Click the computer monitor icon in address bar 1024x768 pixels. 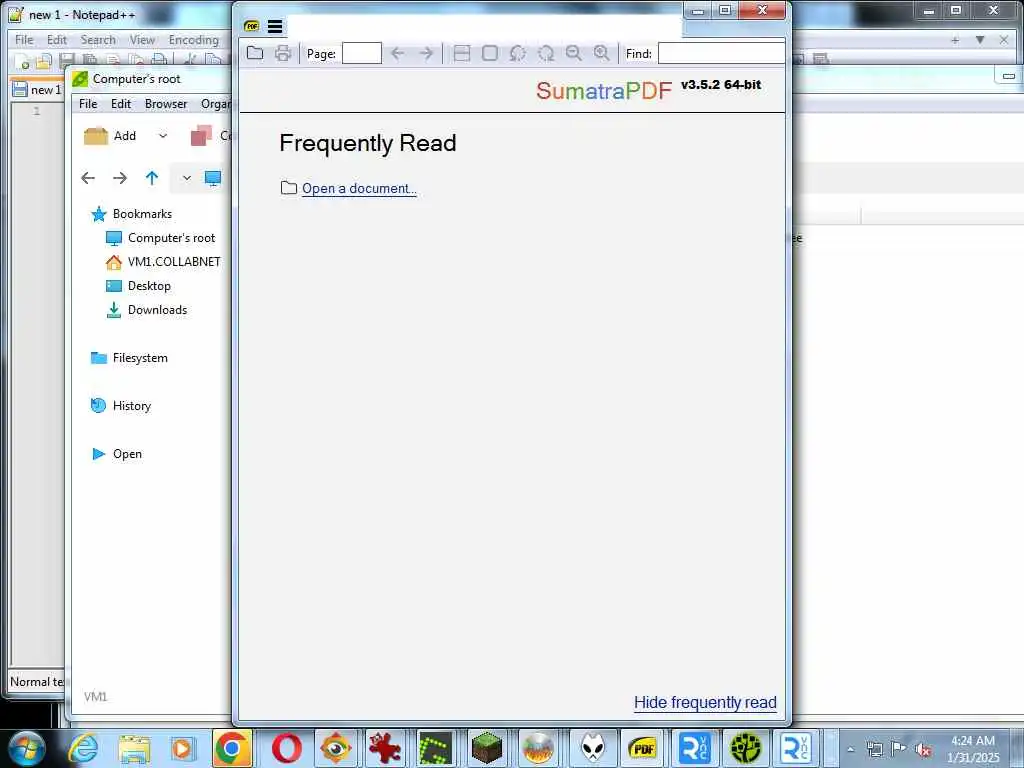(x=213, y=178)
